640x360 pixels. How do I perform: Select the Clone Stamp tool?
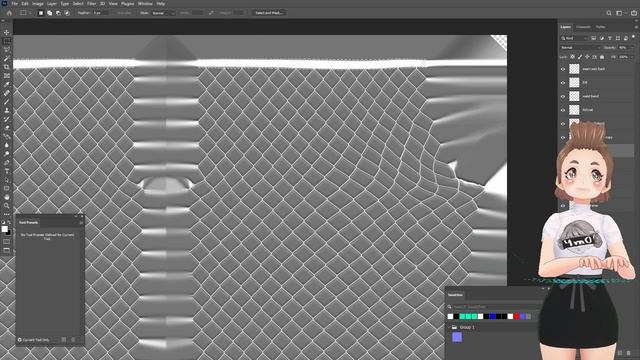click(7, 110)
